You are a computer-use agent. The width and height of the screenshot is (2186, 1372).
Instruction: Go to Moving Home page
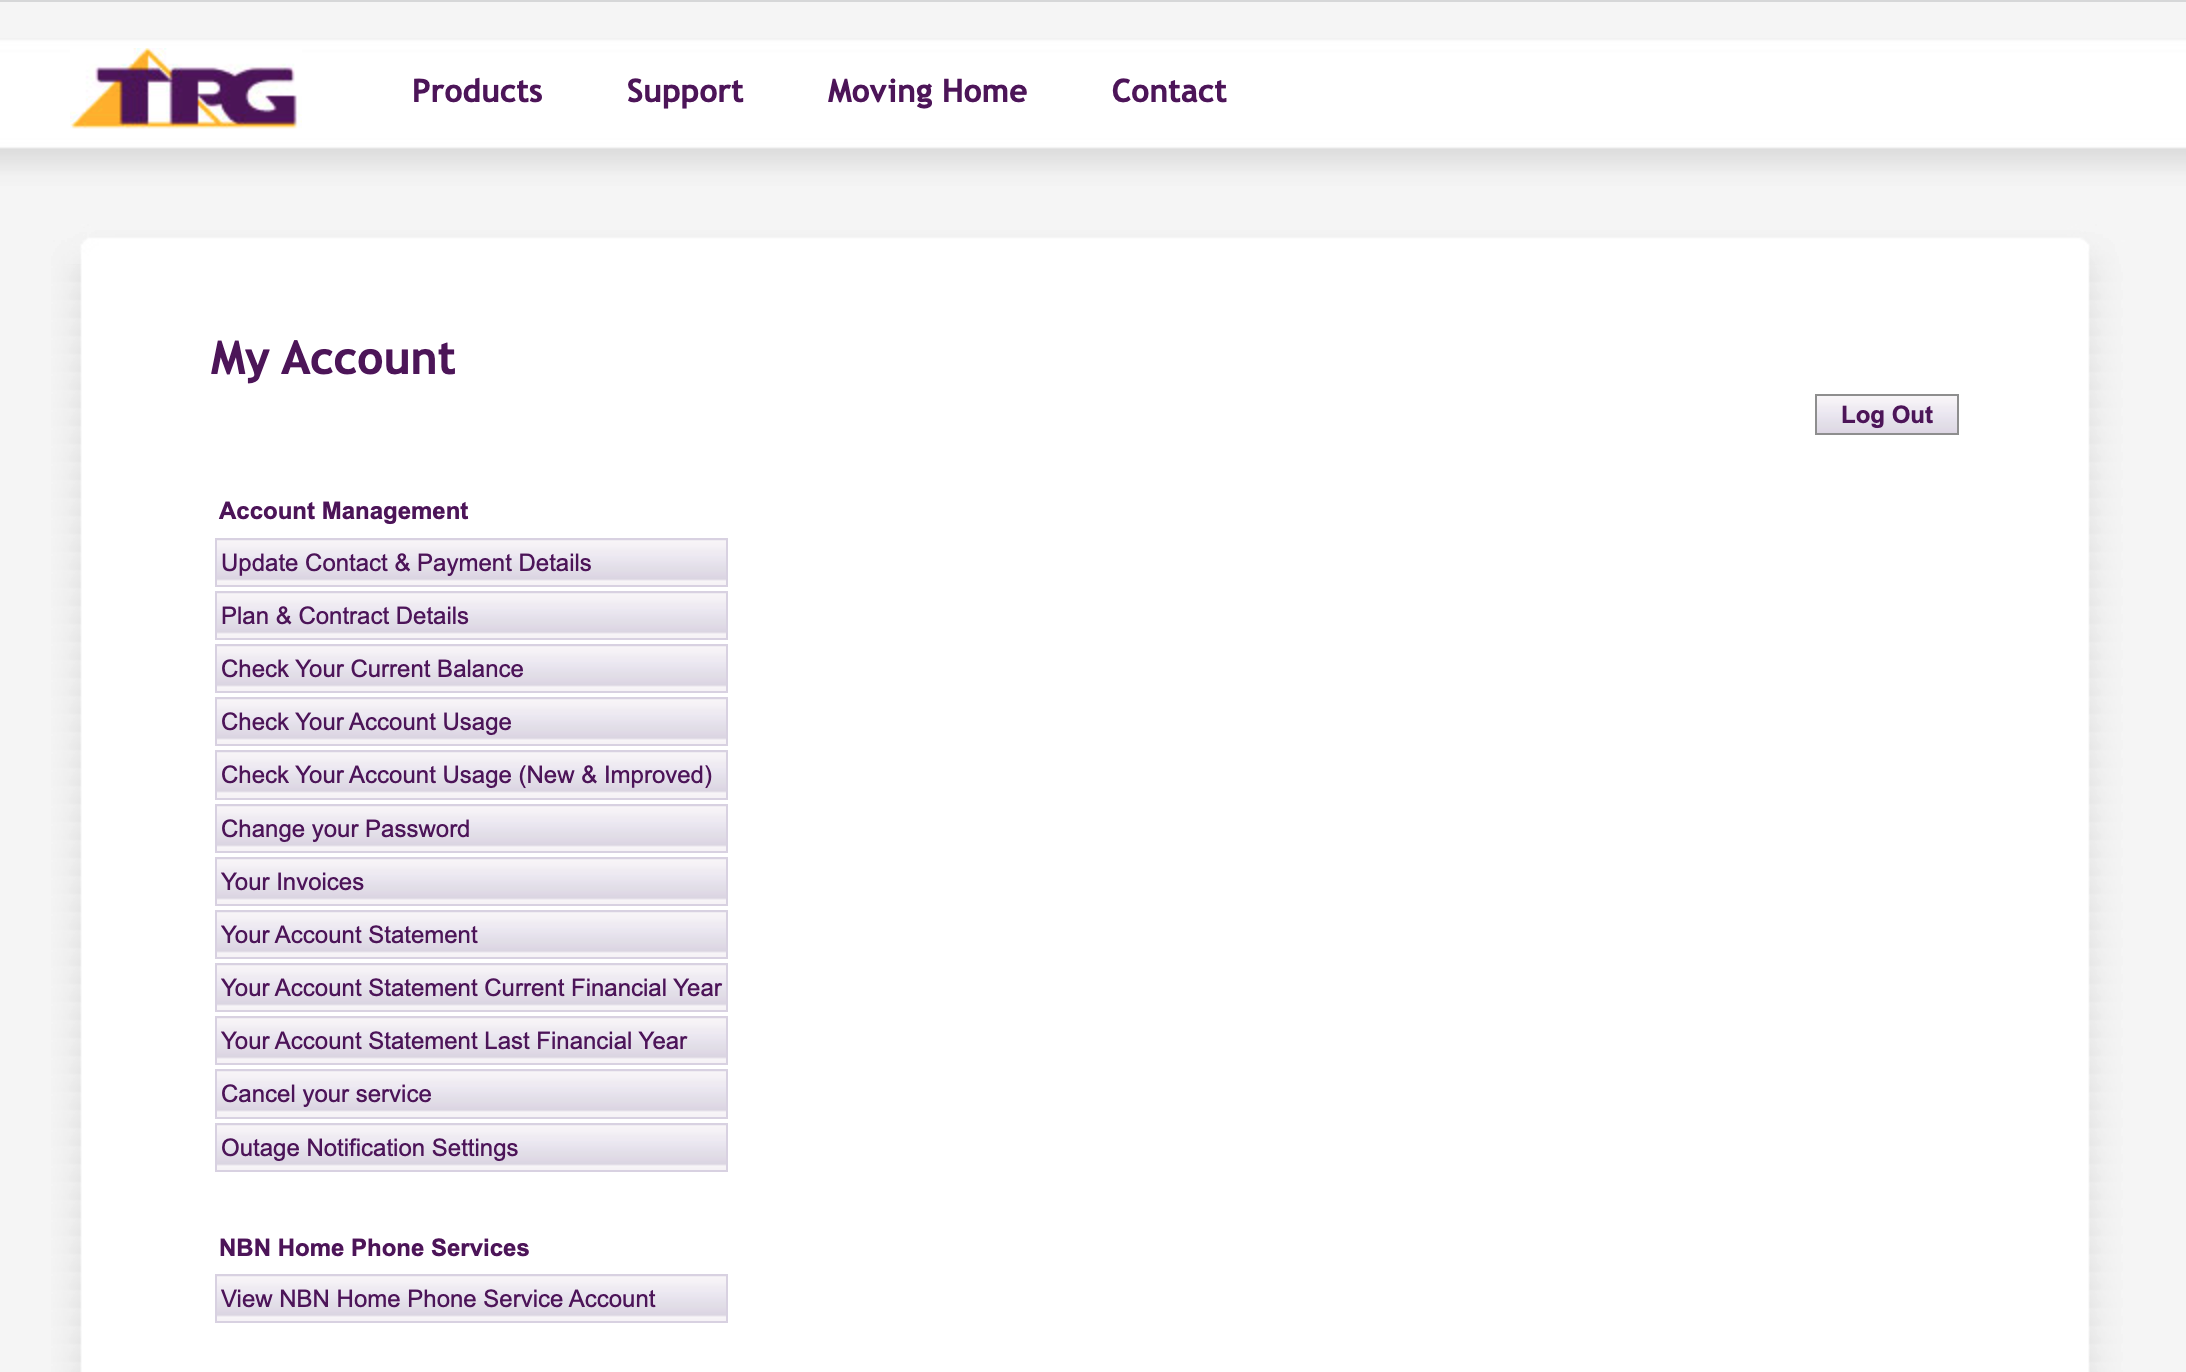tap(926, 91)
